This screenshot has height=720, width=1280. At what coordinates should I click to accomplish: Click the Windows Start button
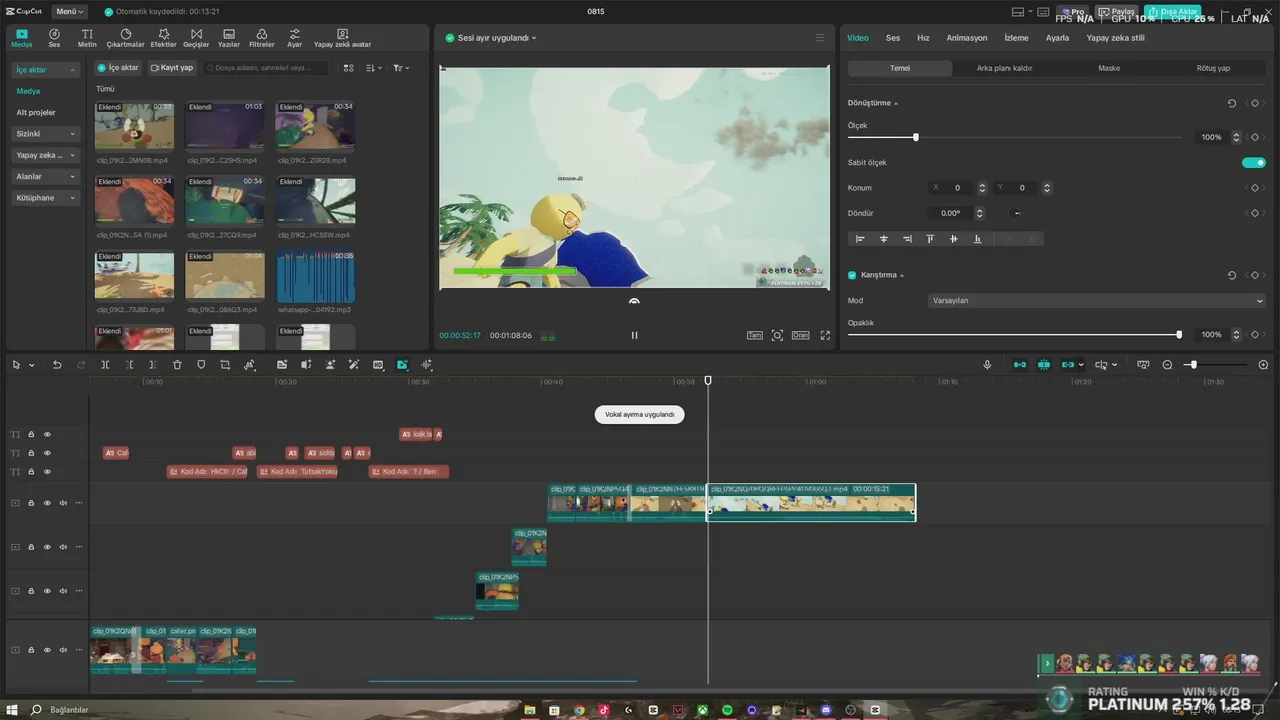click(12, 710)
